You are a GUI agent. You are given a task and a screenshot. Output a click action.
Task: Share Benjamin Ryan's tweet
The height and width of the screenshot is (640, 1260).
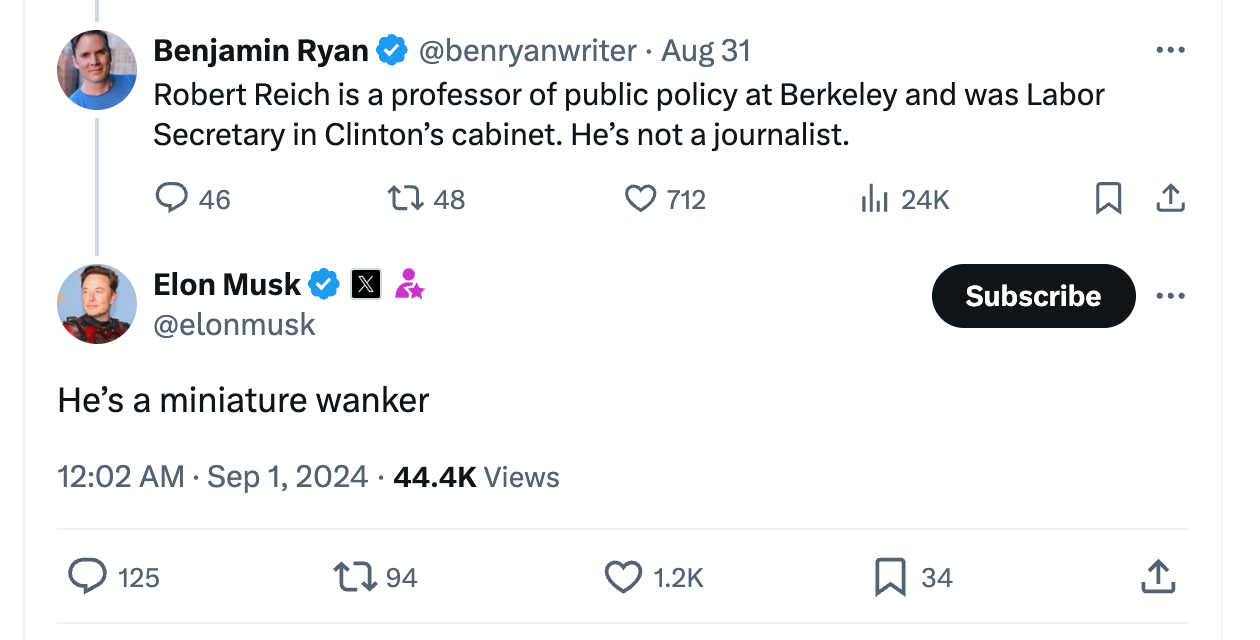[1170, 199]
